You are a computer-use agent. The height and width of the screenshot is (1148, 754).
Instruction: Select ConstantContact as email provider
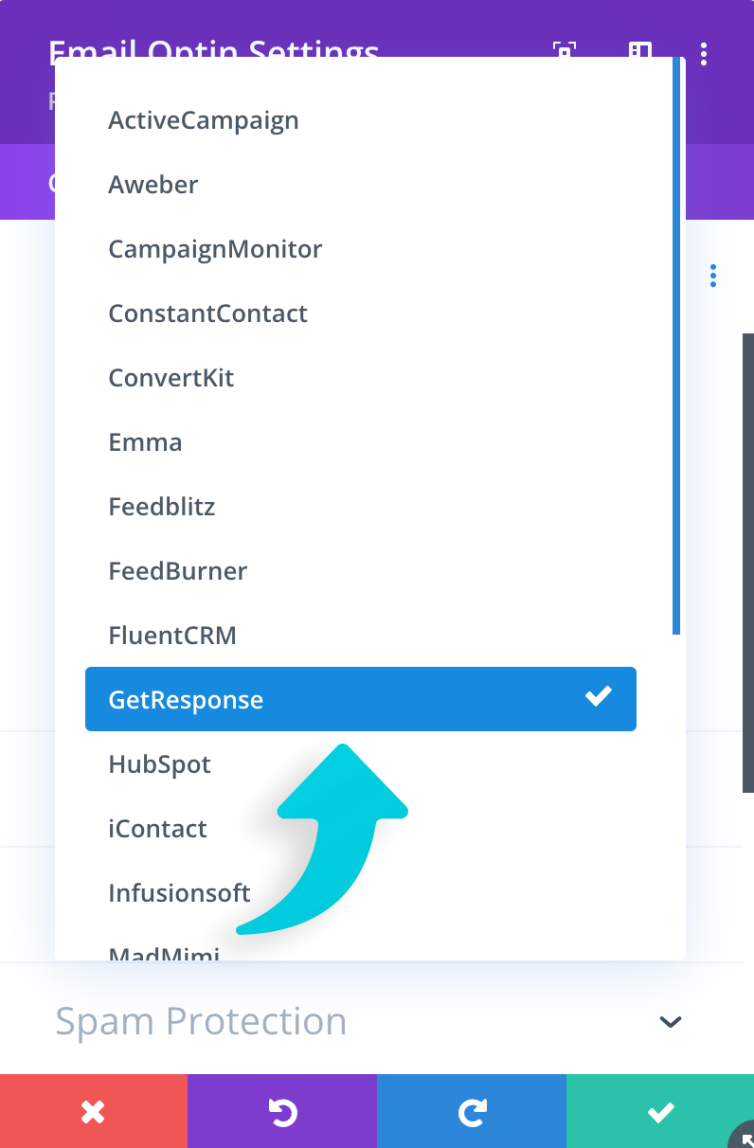click(x=207, y=313)
